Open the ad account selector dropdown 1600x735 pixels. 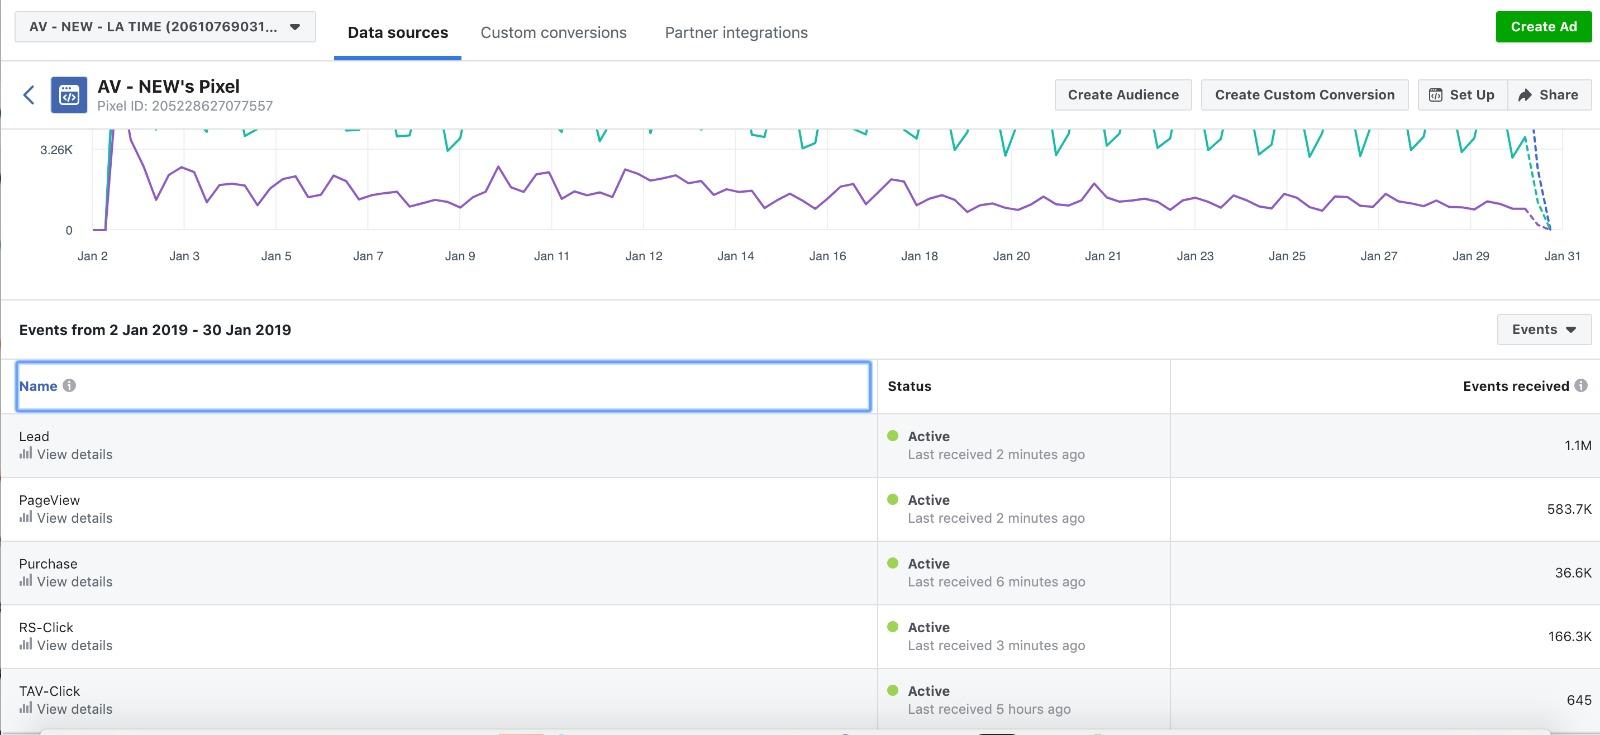pyautogui.click(x=165, y=27)
